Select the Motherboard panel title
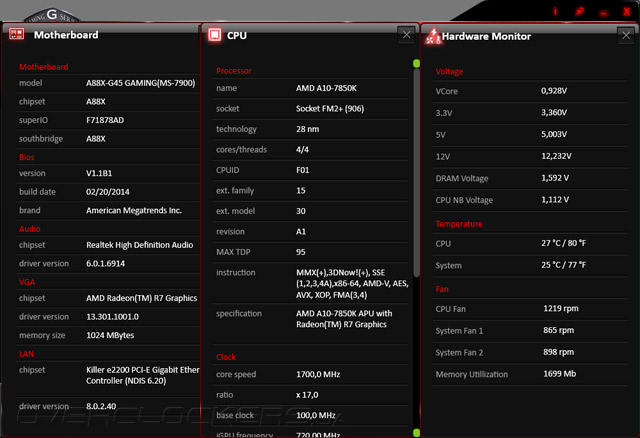 point(66,35)
